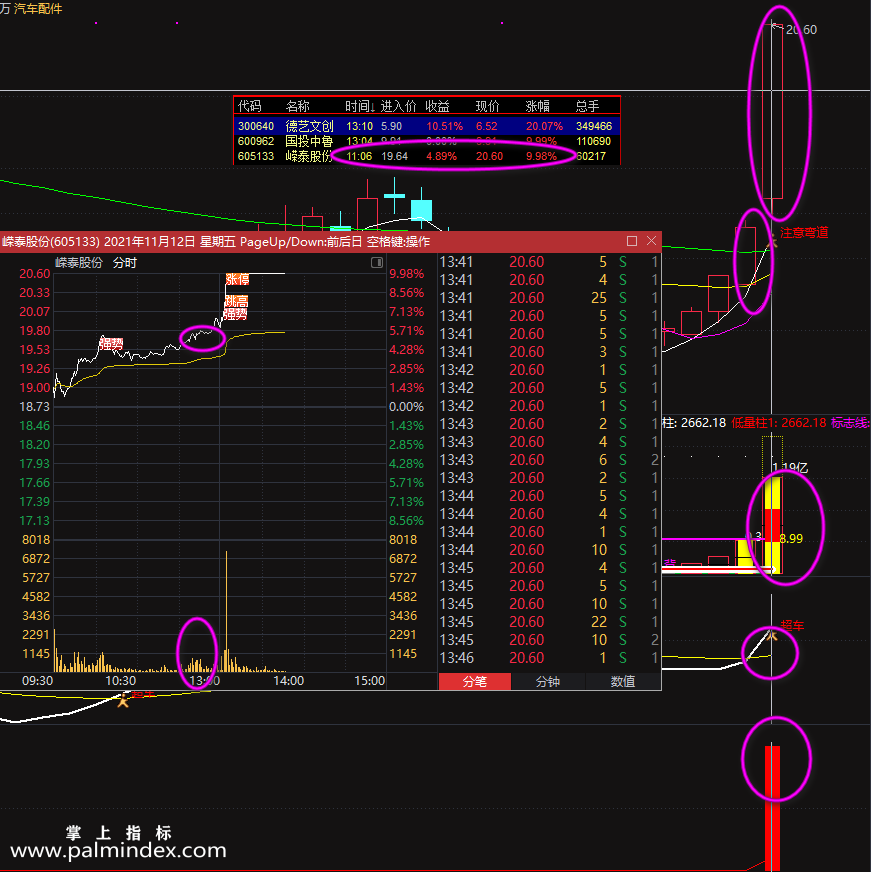The width and height of the screenshot is (871, 872).
Task: Toggle sort on the 时间 column header
Action: pyautogui.click(x=360, y=106)
